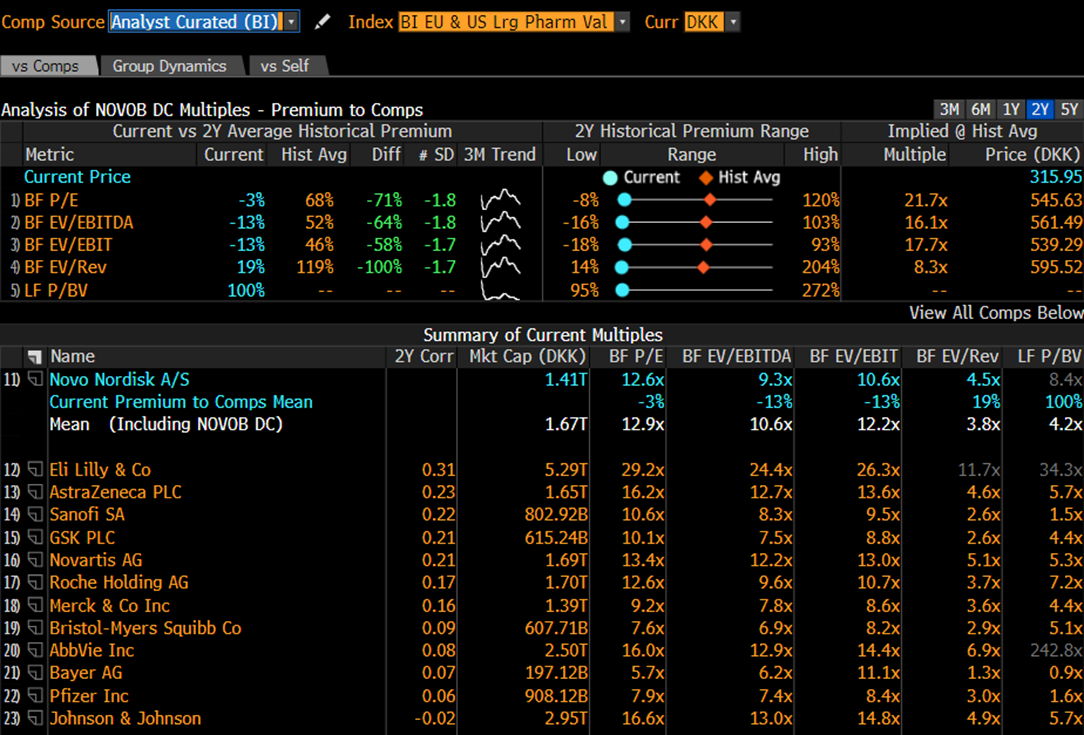This screenshot has width=1084, height=735.
Task: Click the pencil edit icon beside Comp Source
Action: coord(321,22)
